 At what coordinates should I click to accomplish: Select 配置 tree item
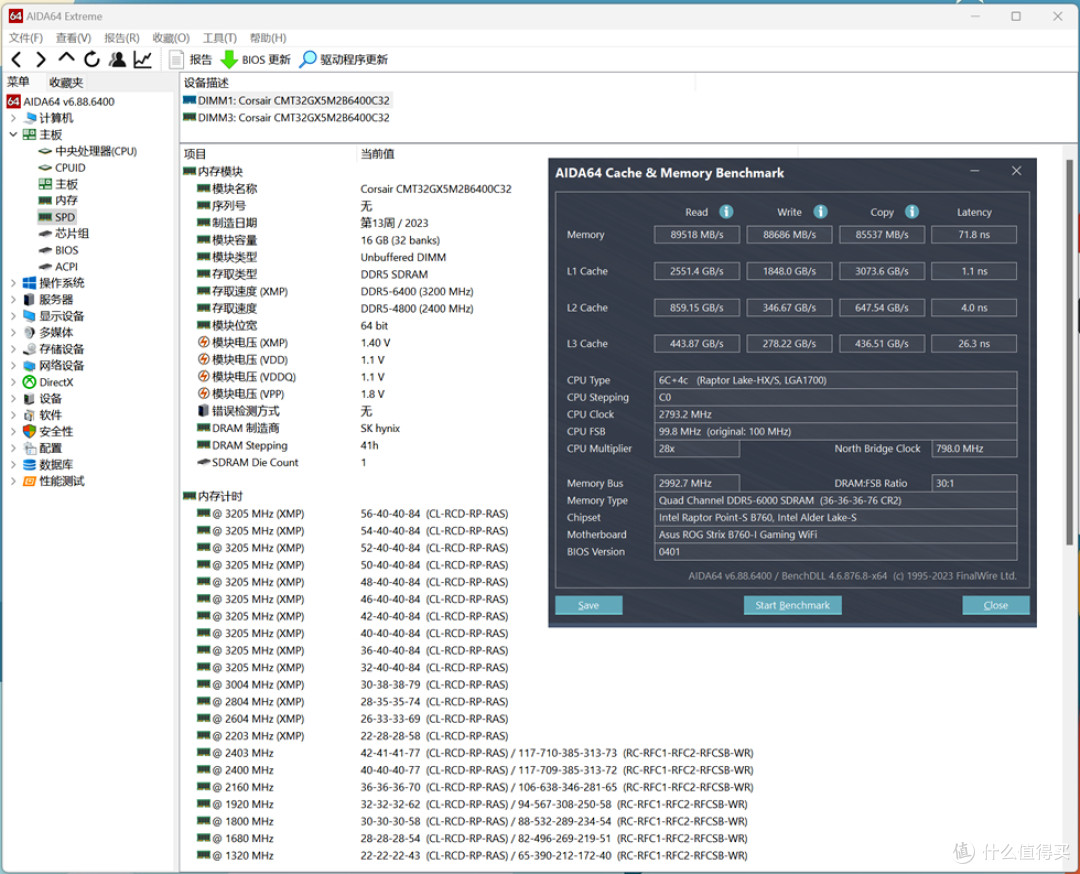pyautogui.click(x=43, y=448)
